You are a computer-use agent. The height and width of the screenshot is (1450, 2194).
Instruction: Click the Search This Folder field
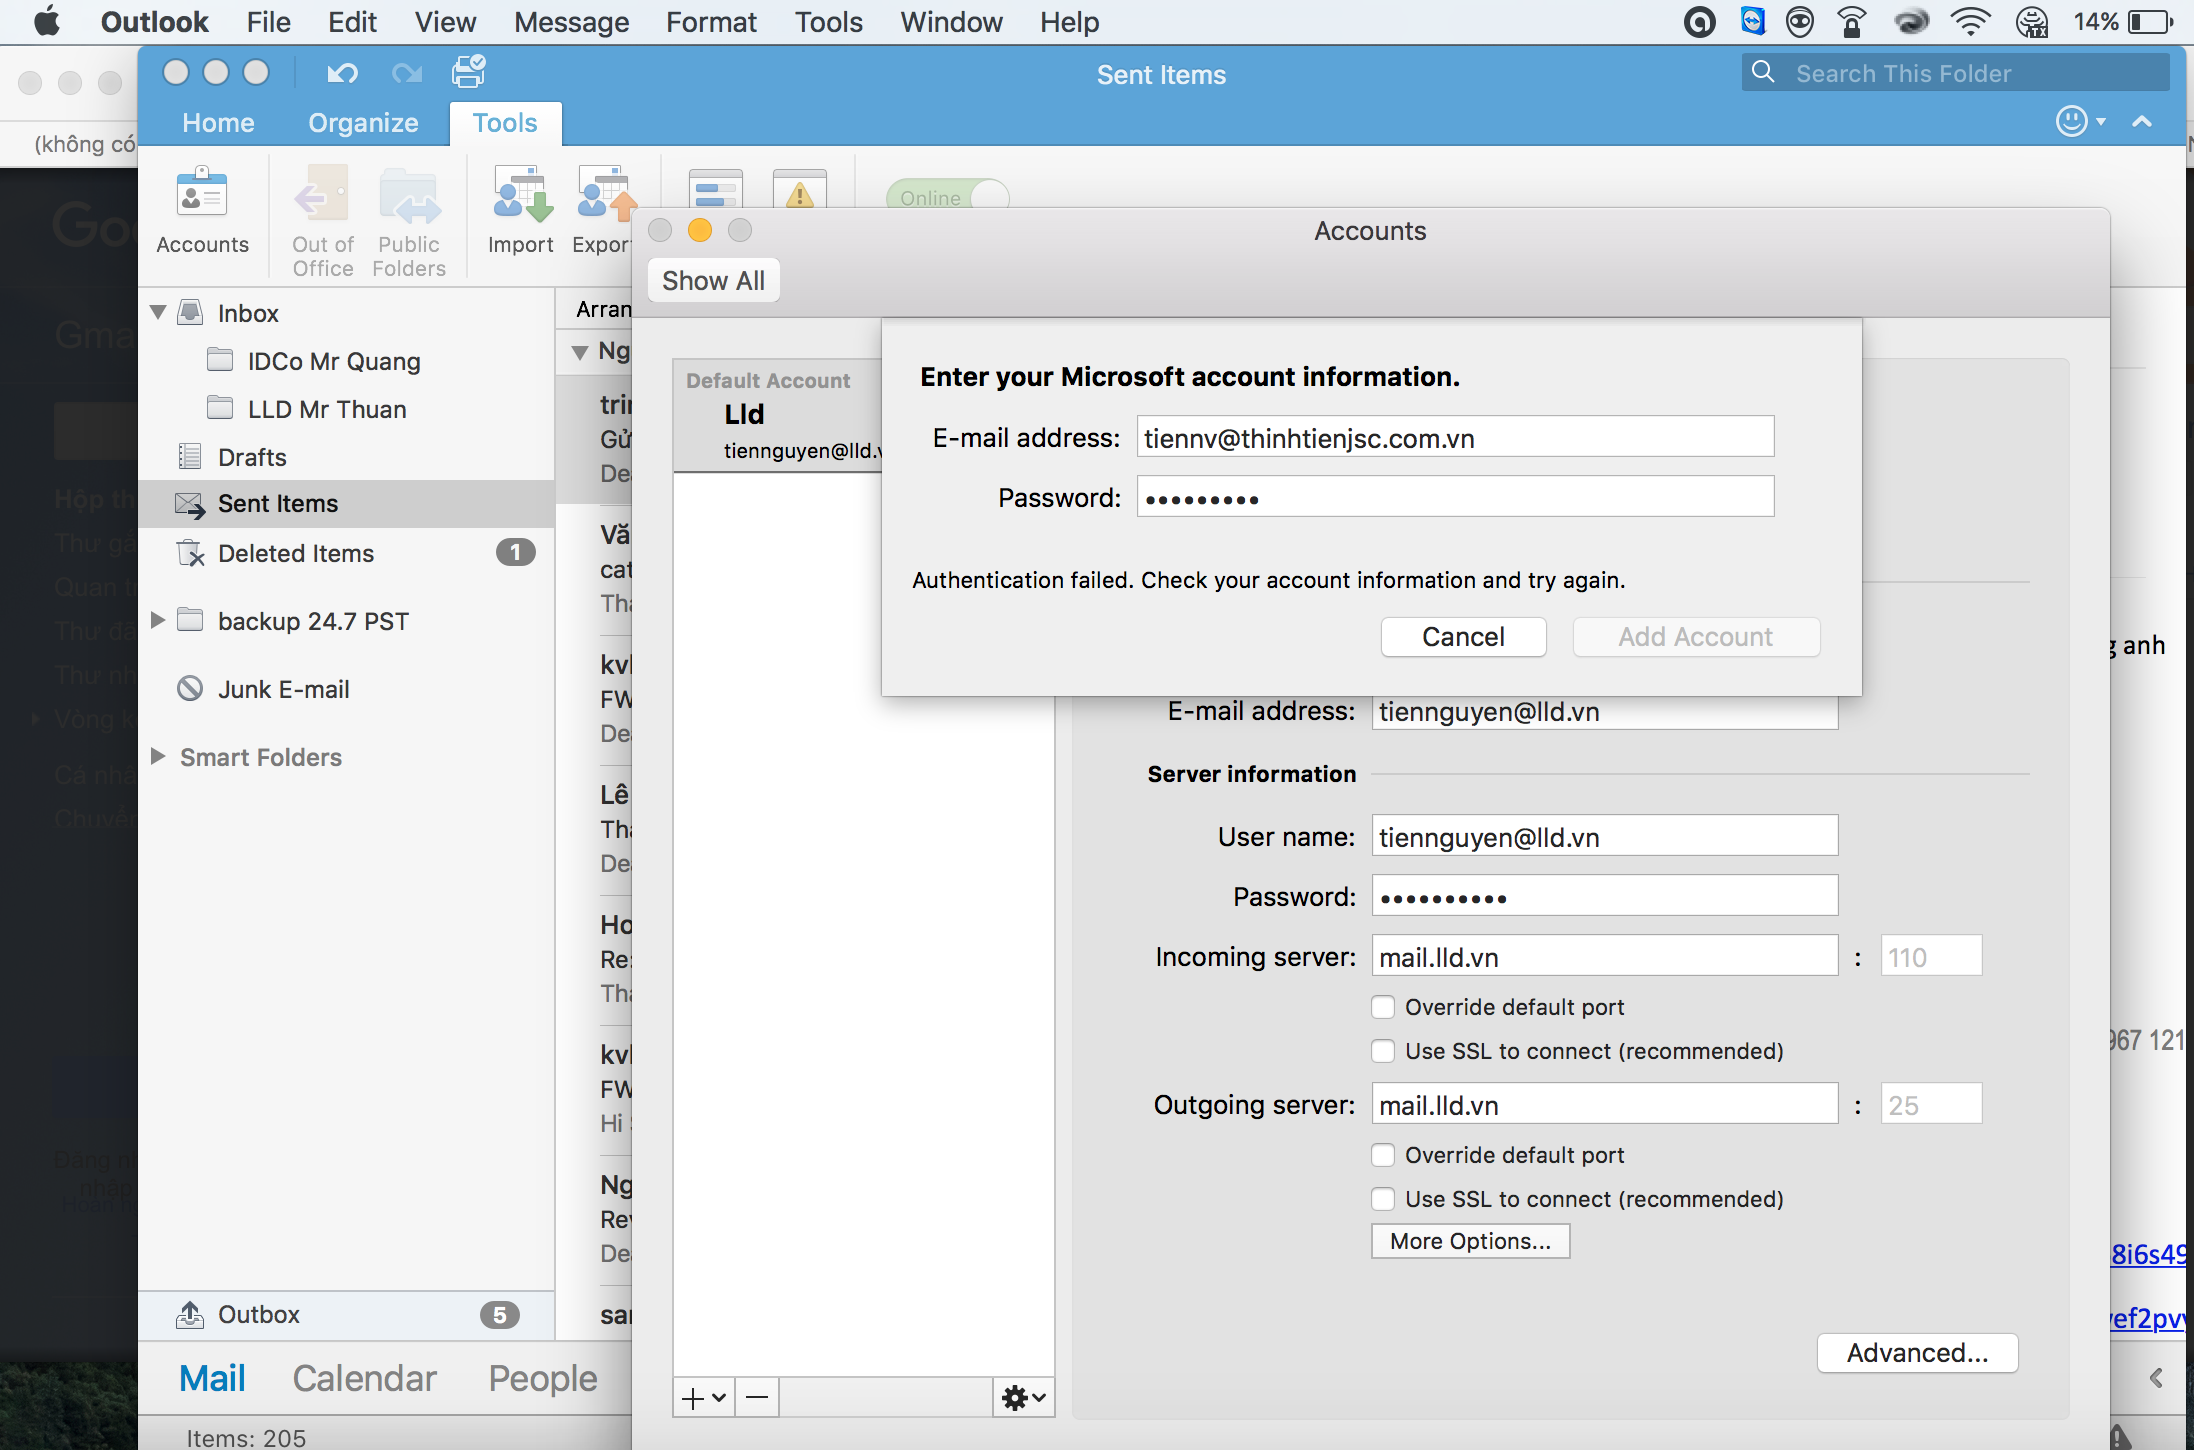pyautogui.click(x=1955, y=73)
